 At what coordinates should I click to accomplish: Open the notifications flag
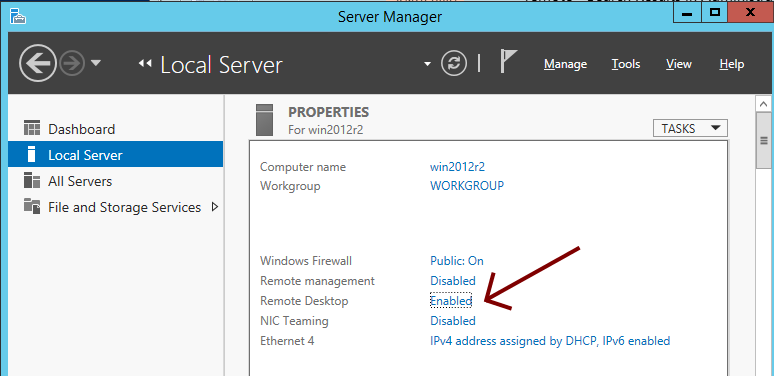[x=508, y=61]
